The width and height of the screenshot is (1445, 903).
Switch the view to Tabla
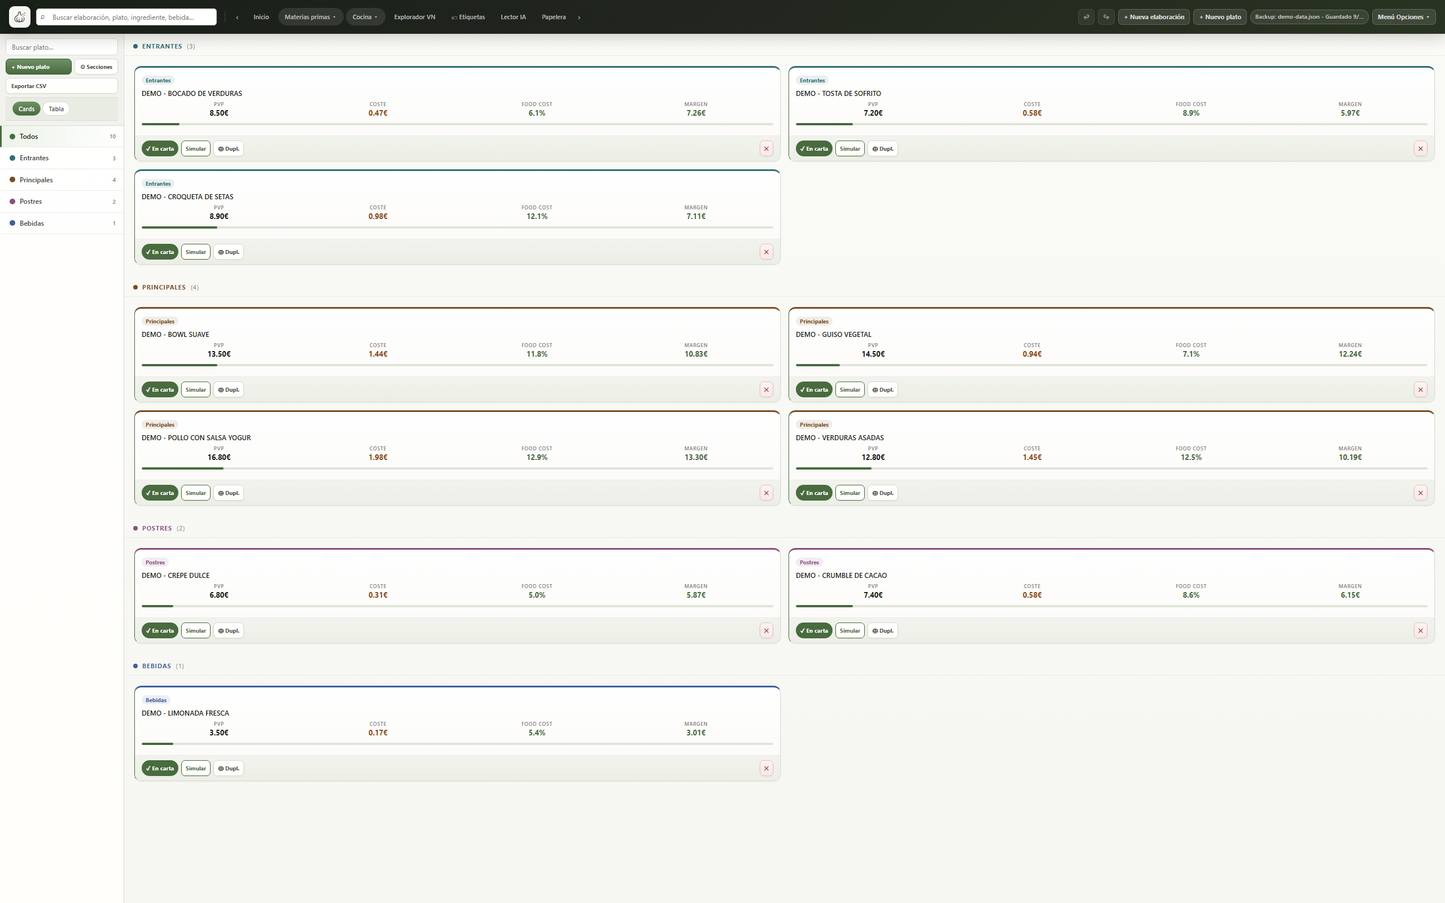point(56,109)
